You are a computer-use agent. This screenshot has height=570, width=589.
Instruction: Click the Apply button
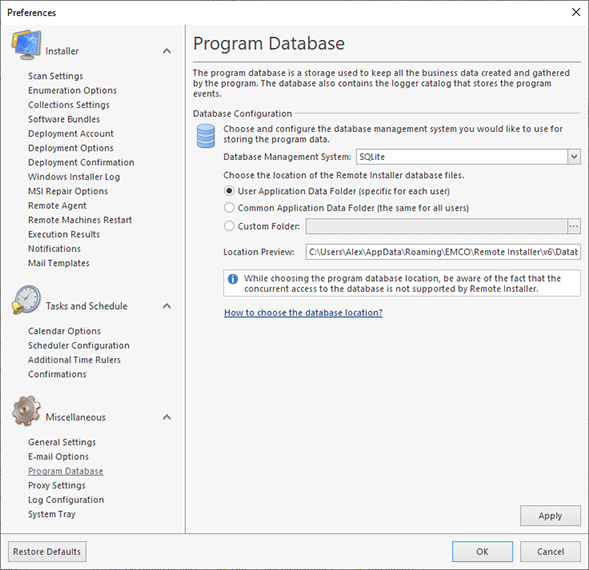(x=550, y=516)
